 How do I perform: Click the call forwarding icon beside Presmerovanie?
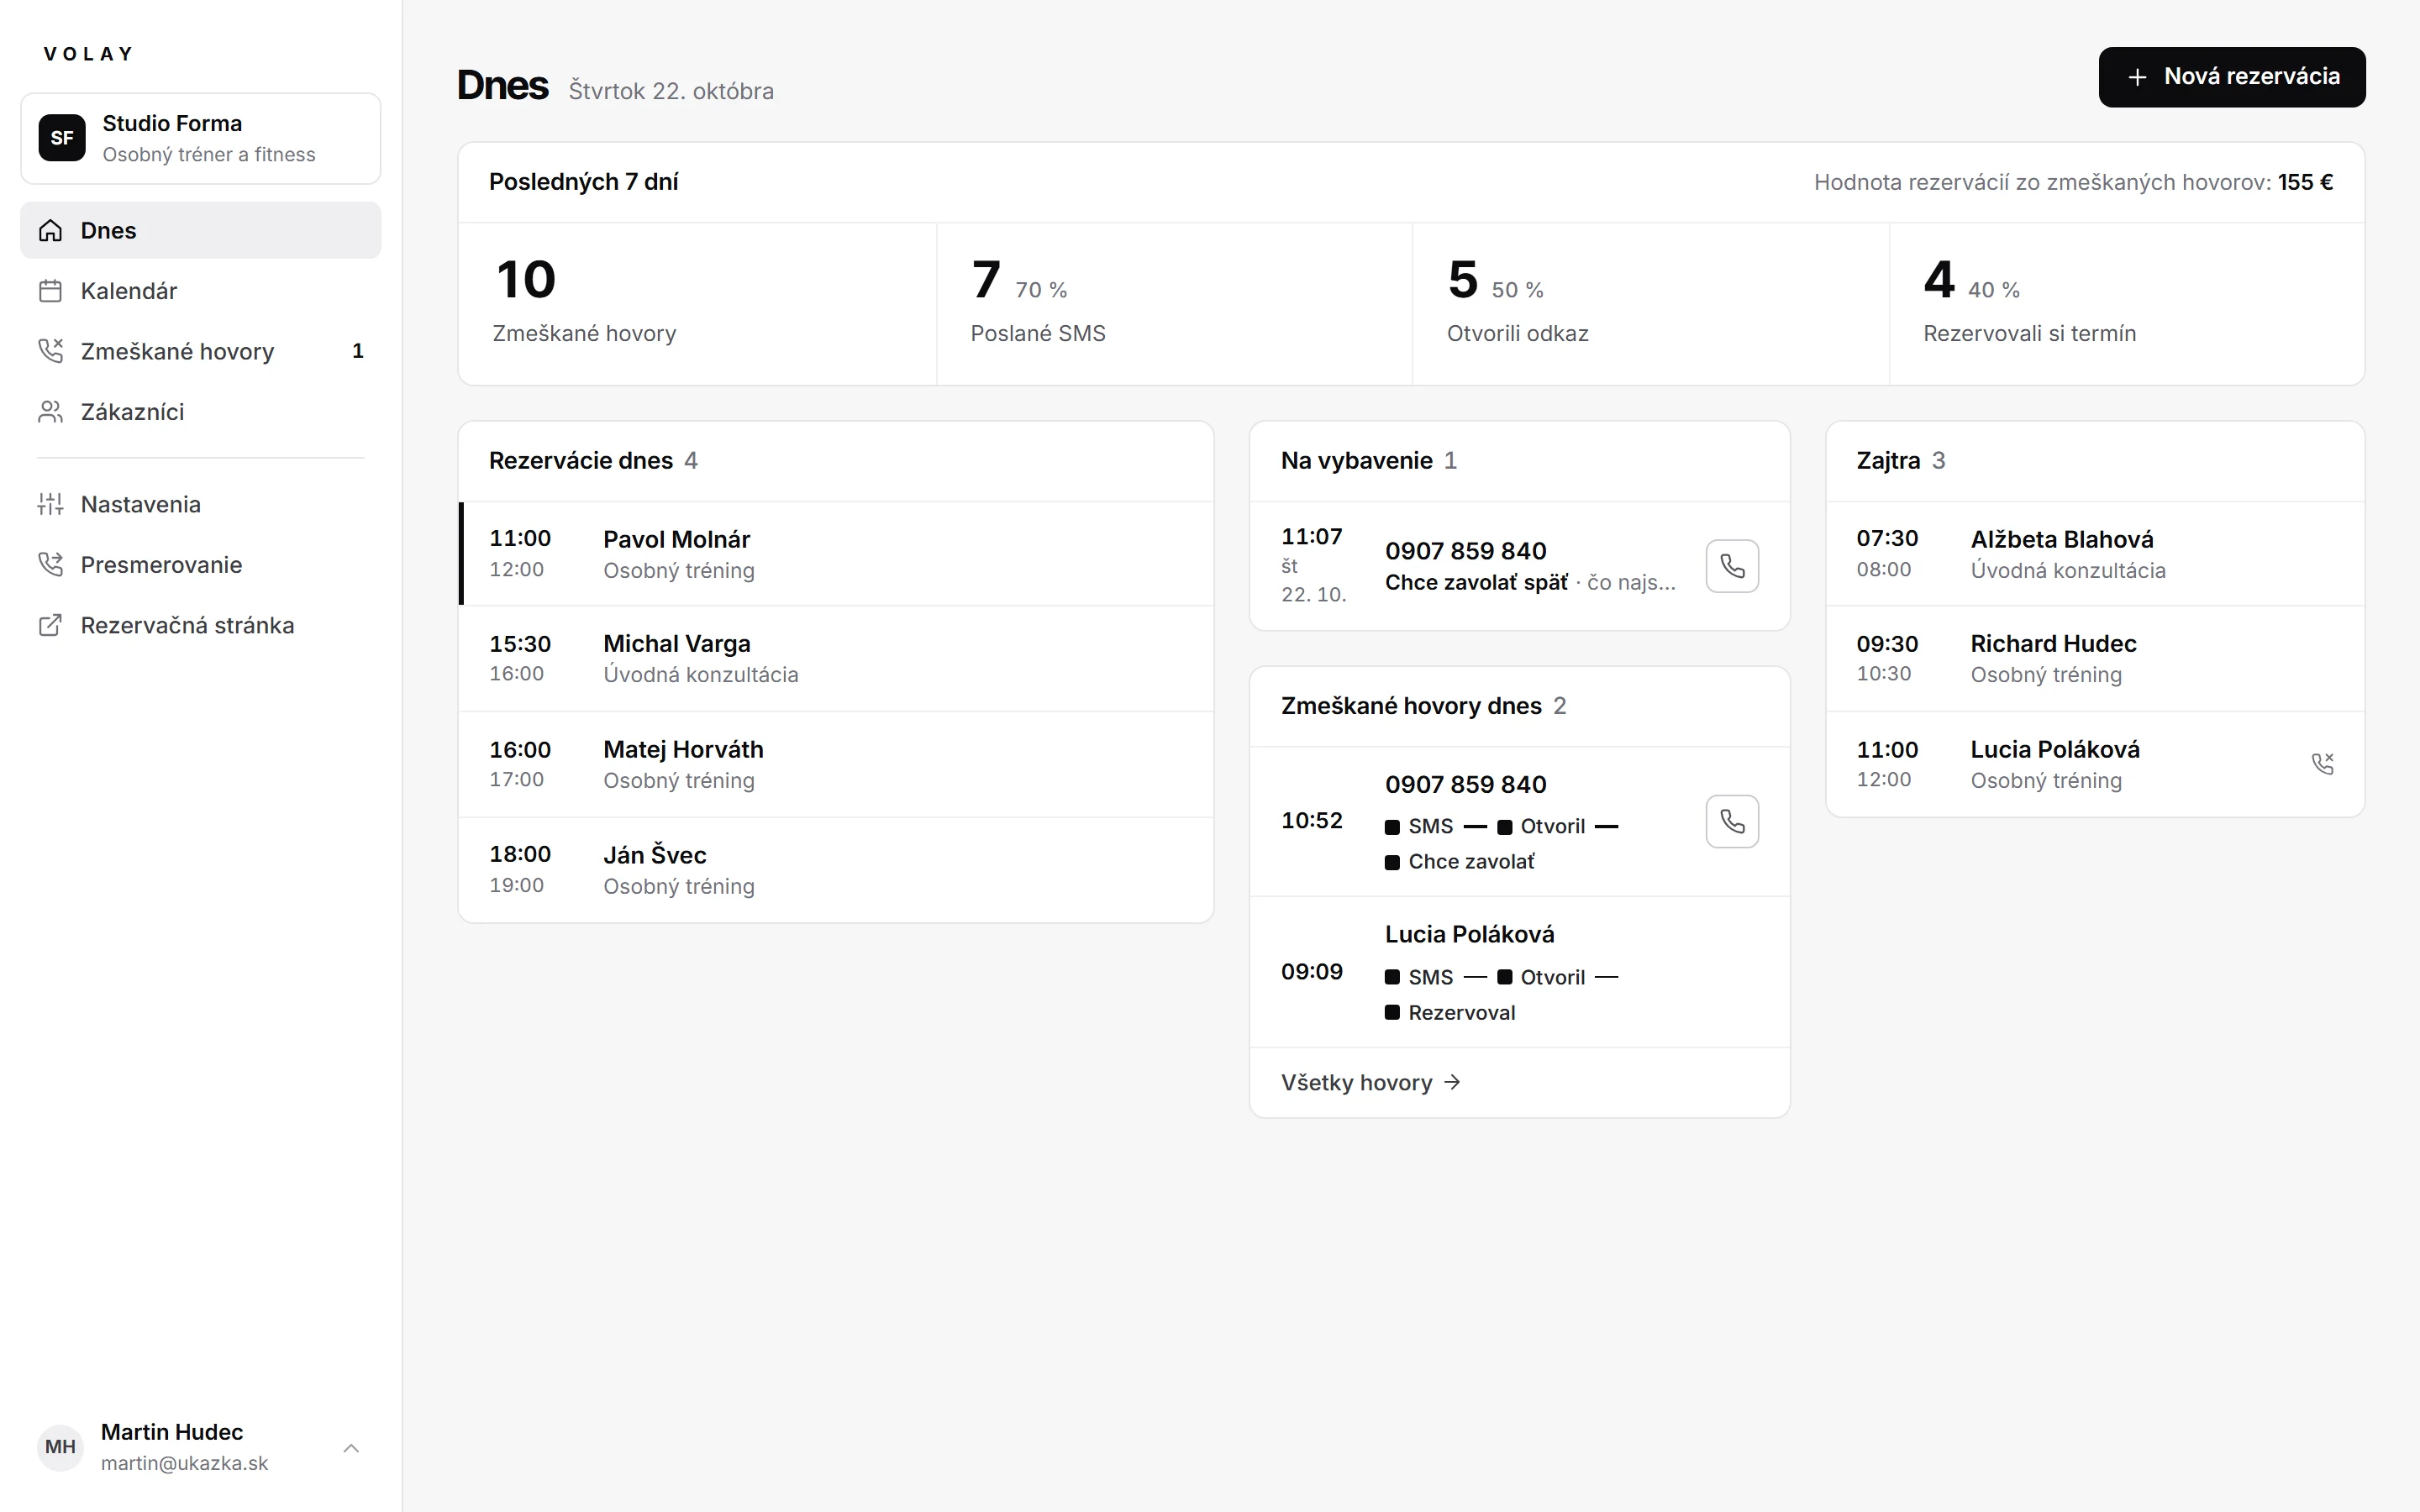[50, 565]
